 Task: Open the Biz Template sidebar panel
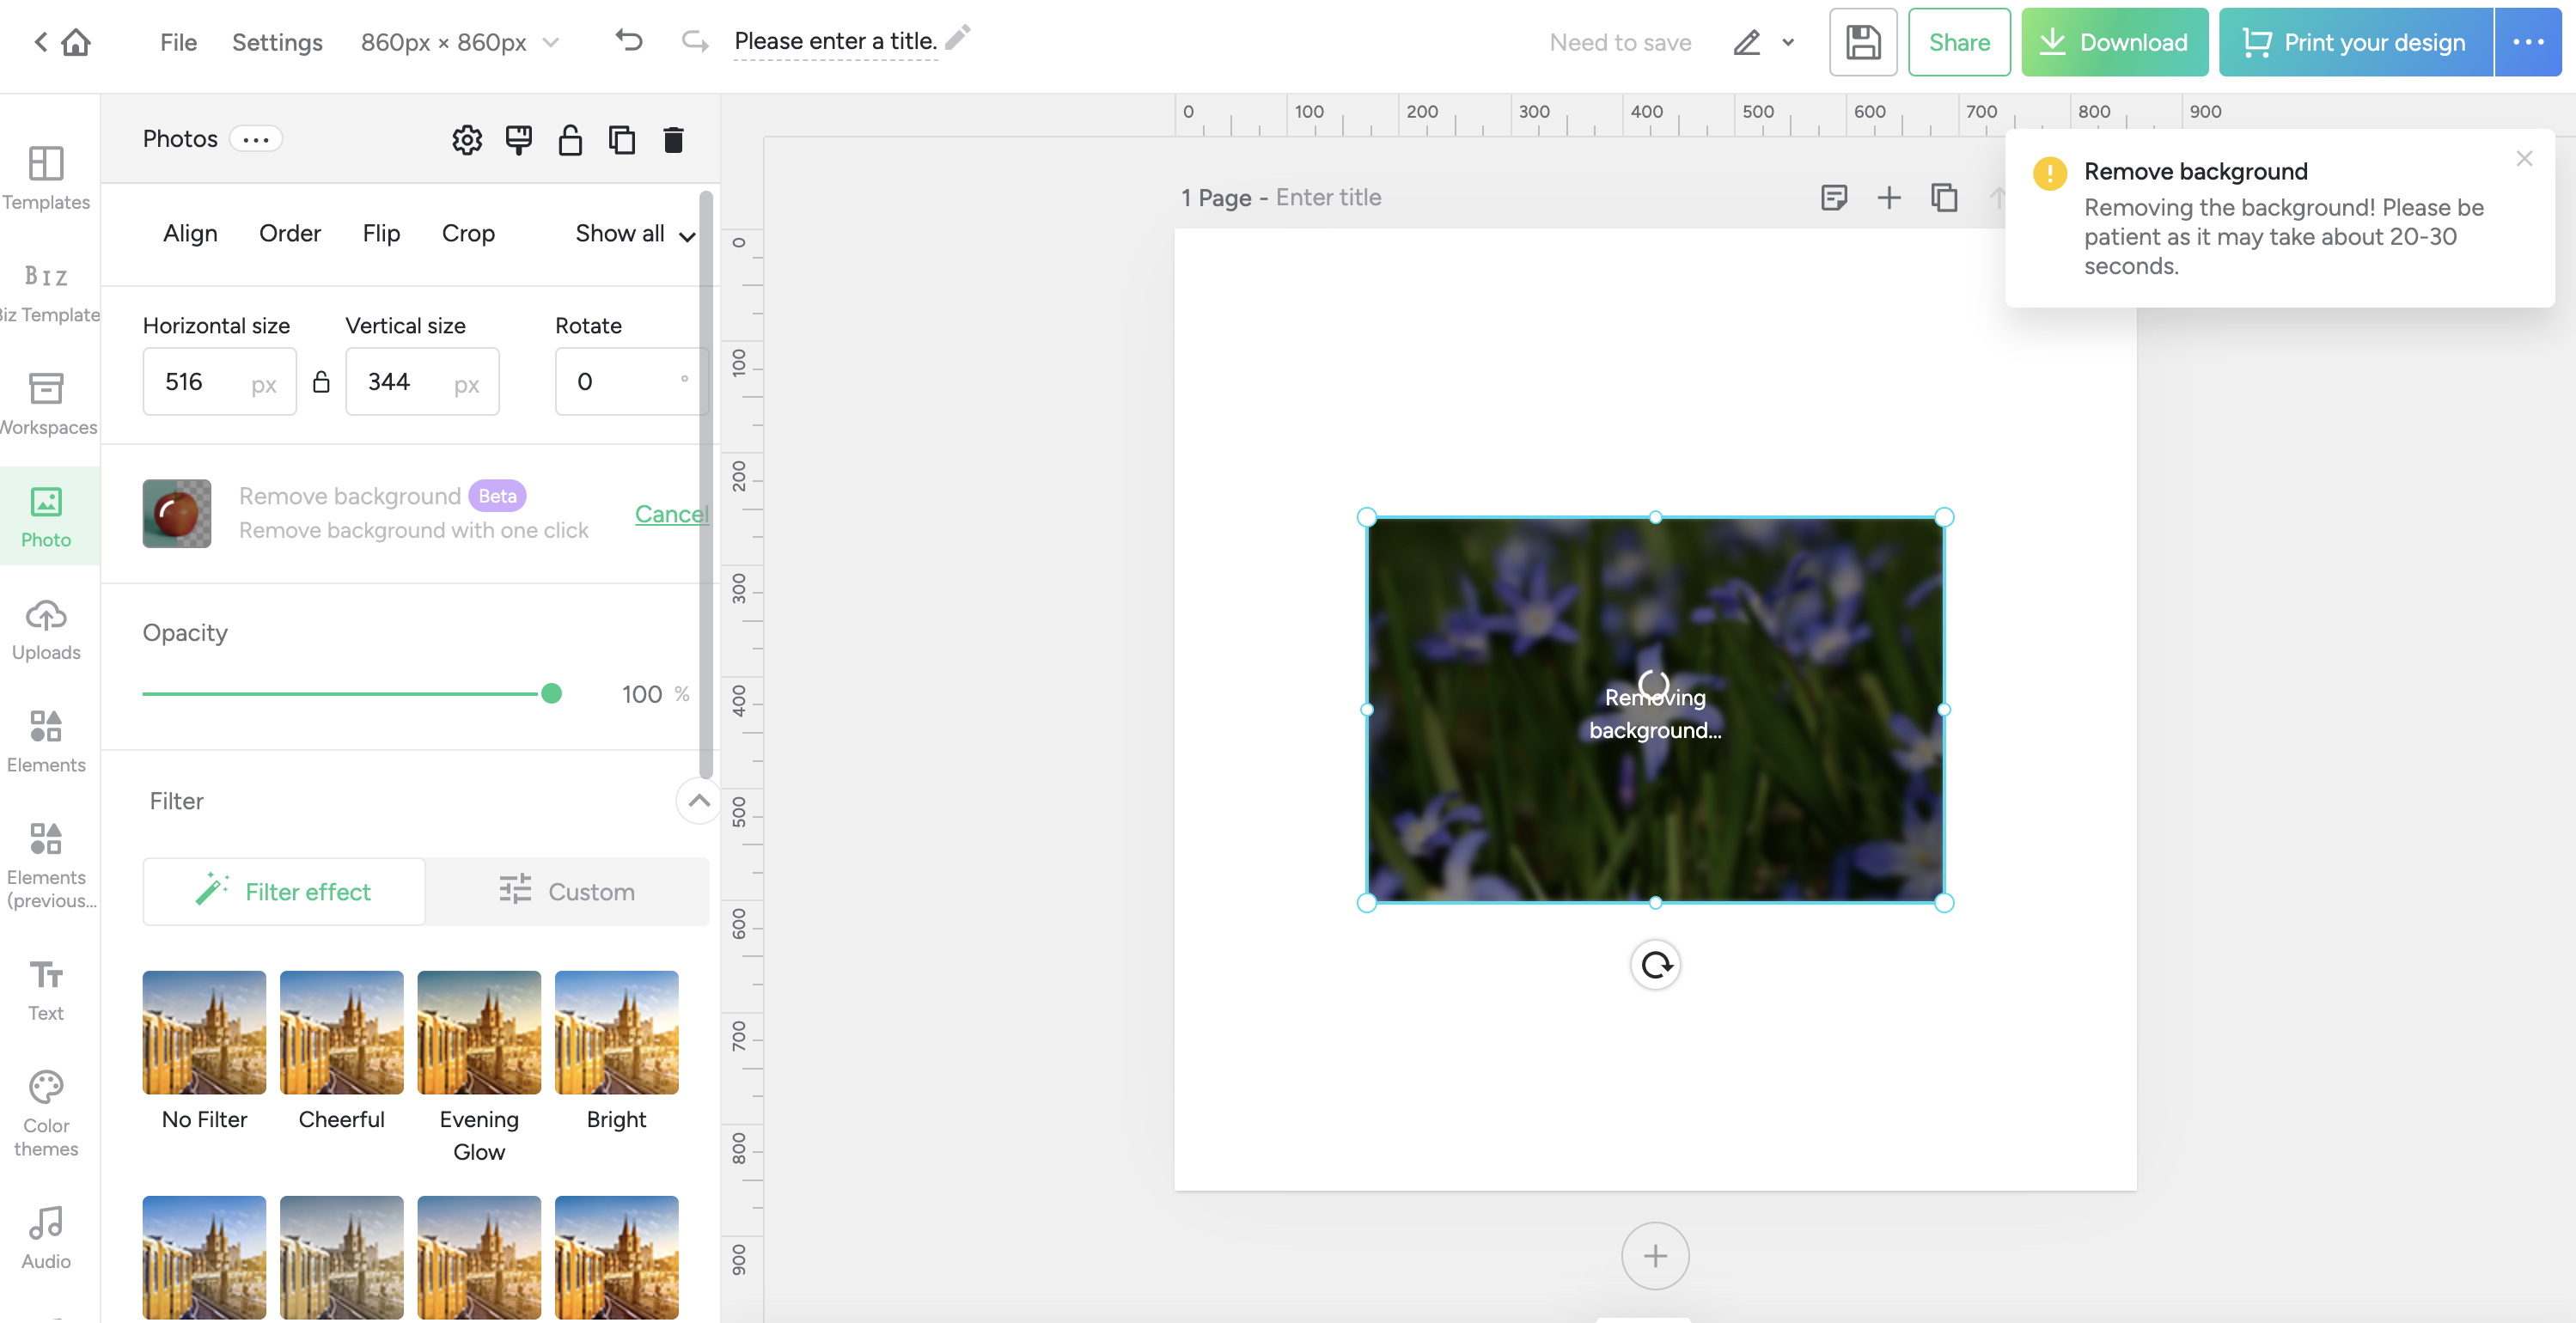(46, 293)
